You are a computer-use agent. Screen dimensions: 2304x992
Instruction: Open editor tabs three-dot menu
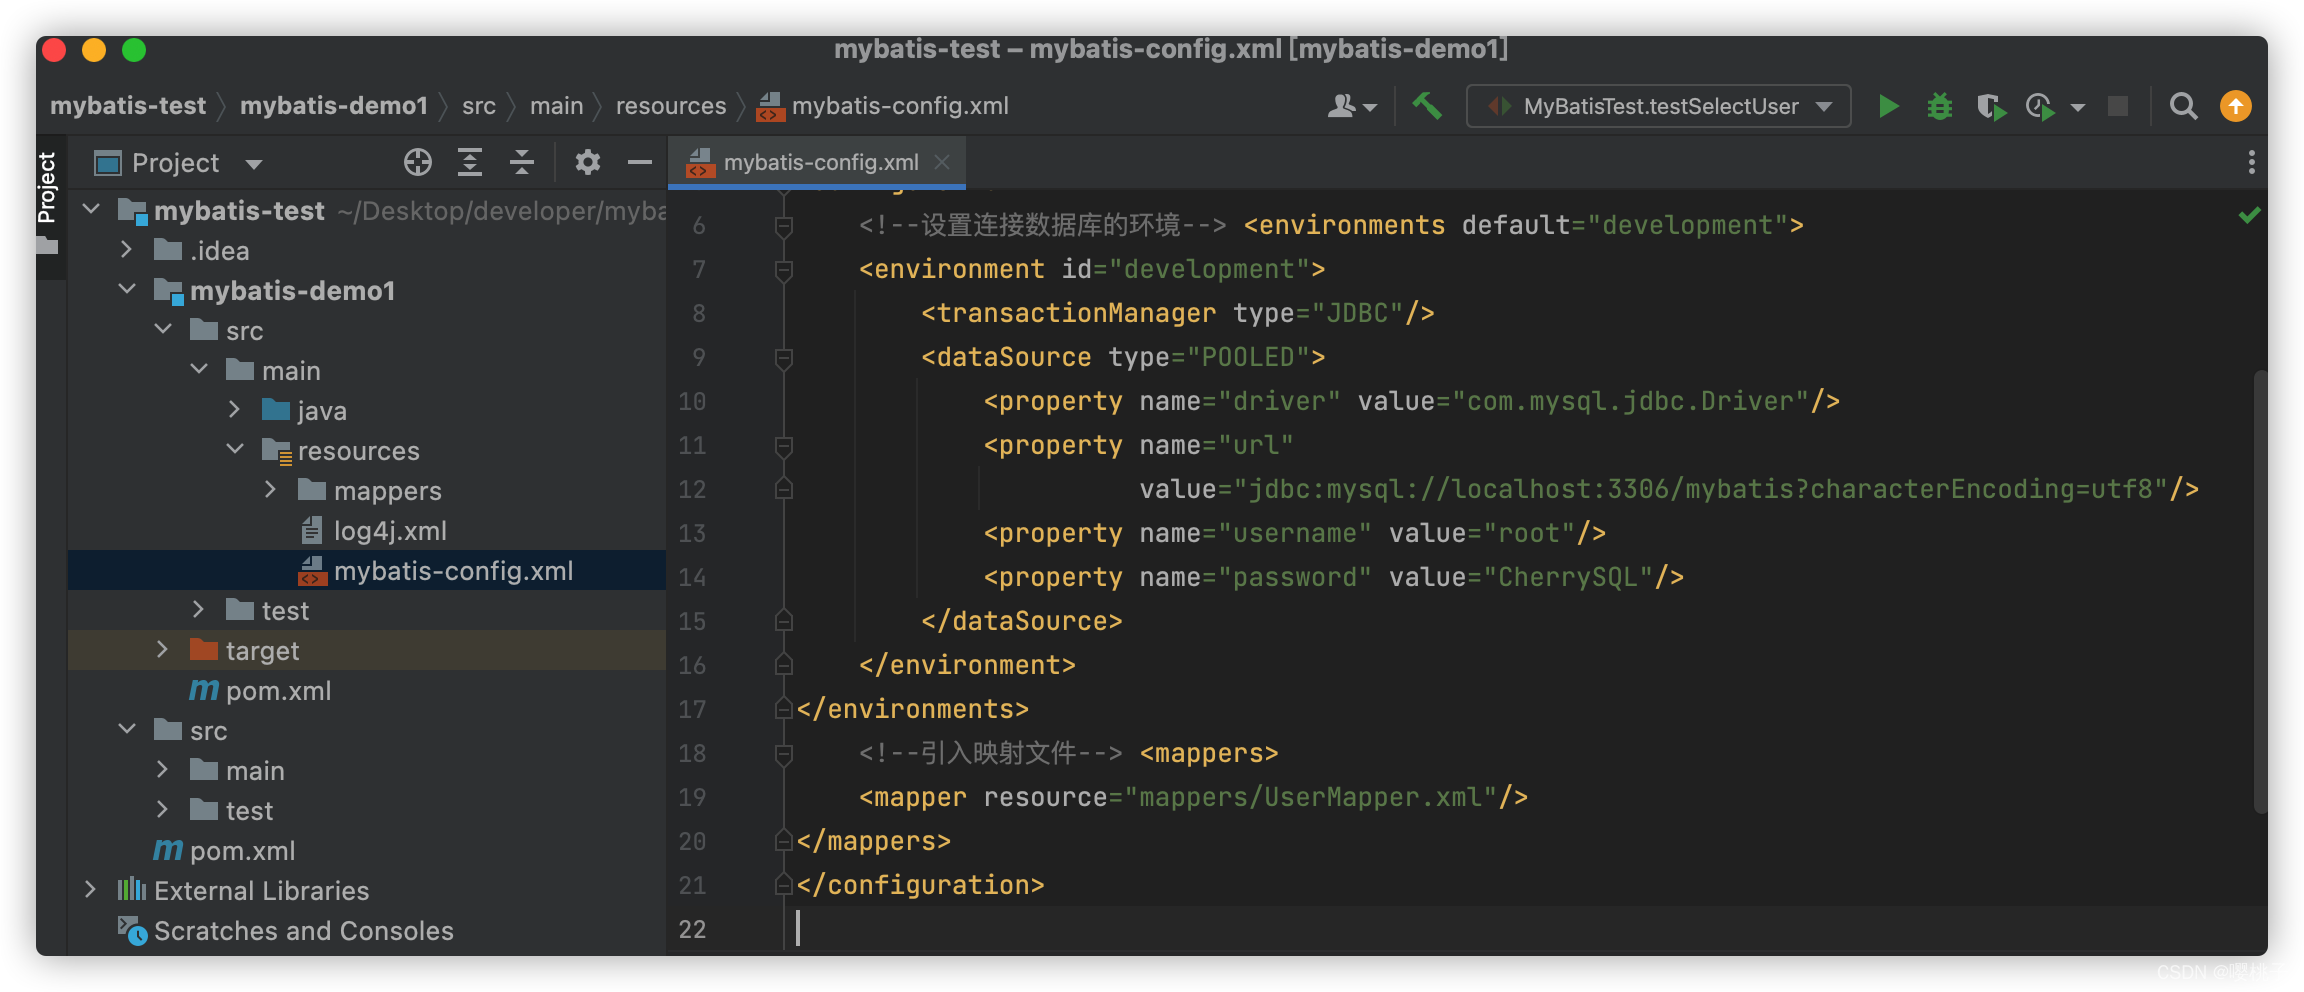tap(2251, 162)
